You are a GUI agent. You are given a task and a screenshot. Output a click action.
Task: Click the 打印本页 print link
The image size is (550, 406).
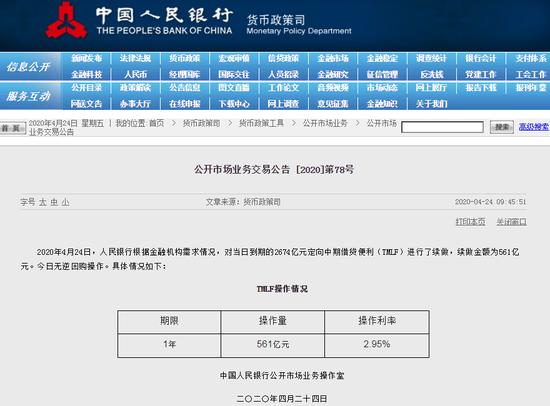point(470,222)
